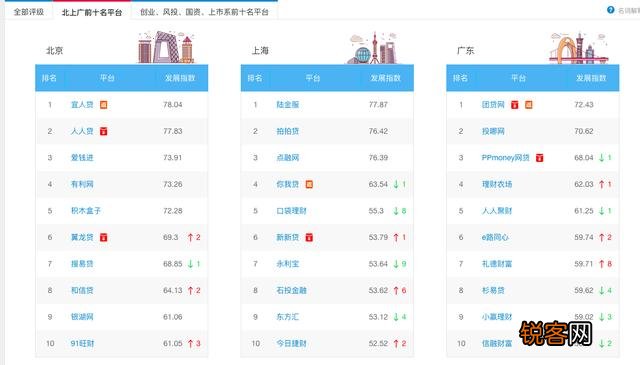Open the 人人聚财 platform link
This screenshot has width=640, height=365.
coord(497,211)
